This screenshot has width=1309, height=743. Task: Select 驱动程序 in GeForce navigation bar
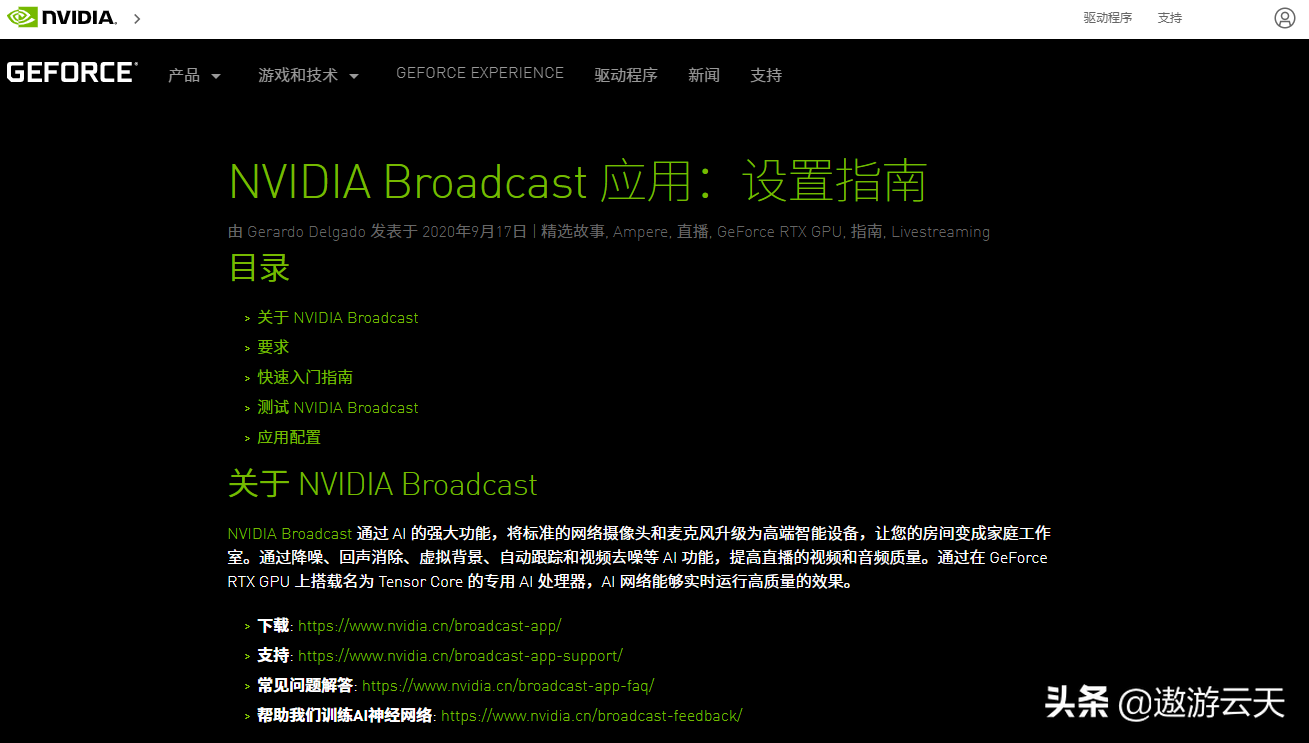pos(626,75)
